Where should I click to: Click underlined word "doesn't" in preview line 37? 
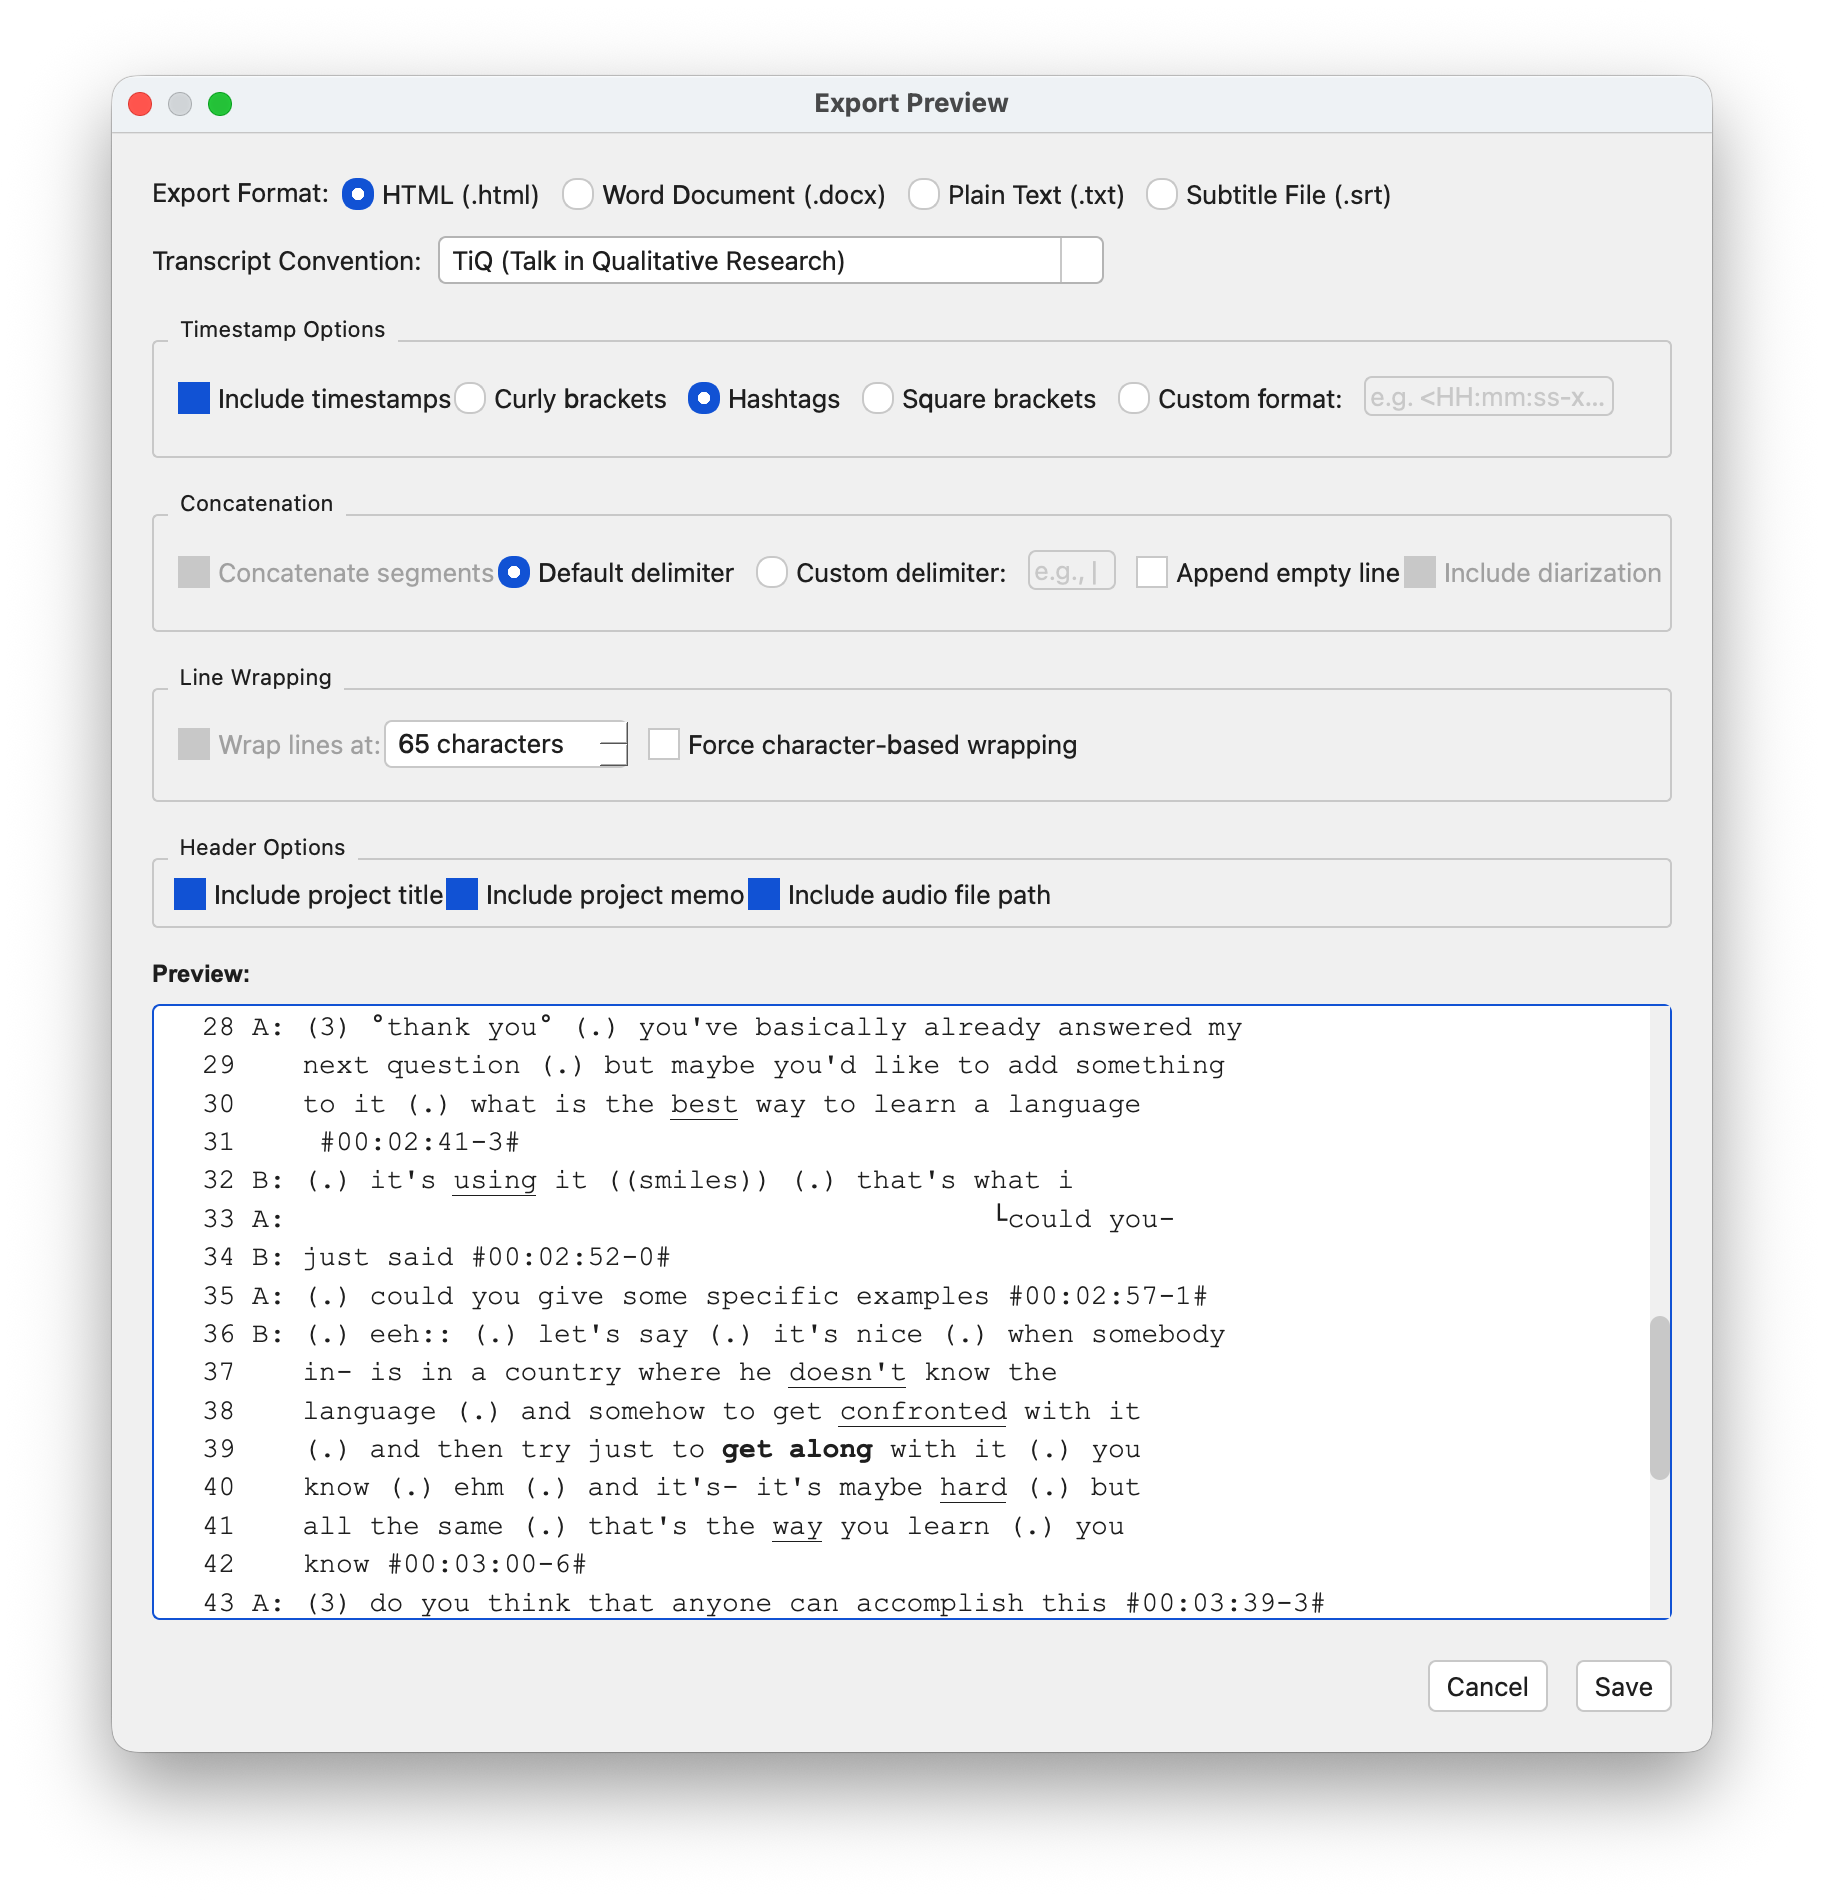pyautogui.click(x=847, y=1373)
